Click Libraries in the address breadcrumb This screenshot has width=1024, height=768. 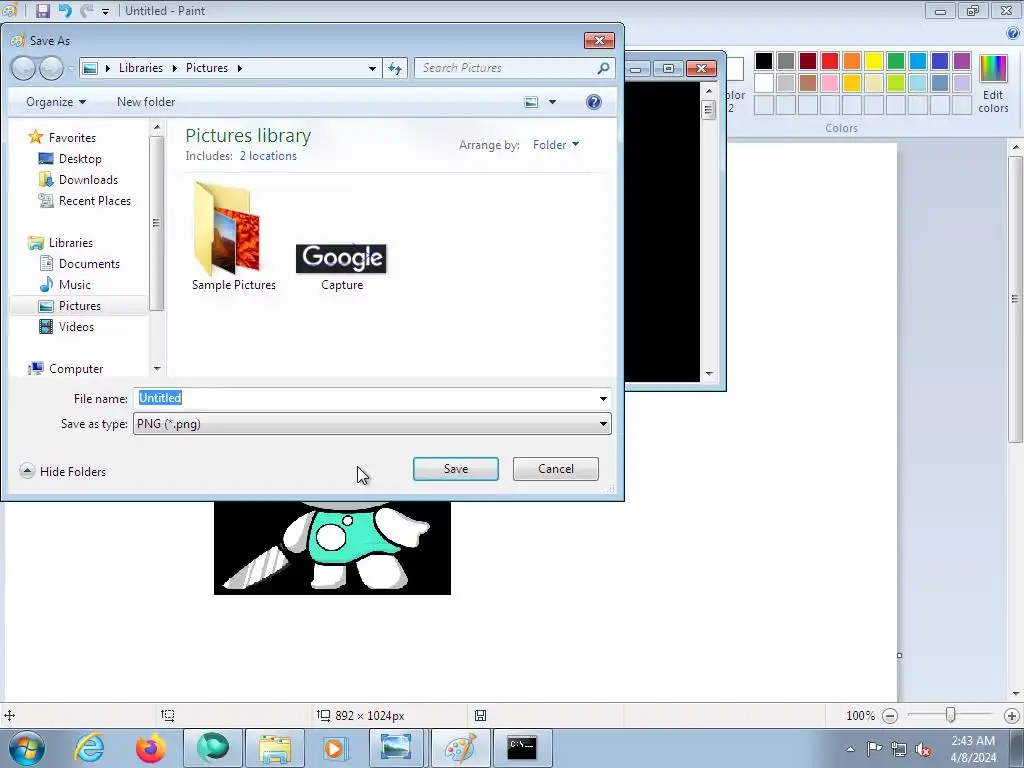[140, 68]
